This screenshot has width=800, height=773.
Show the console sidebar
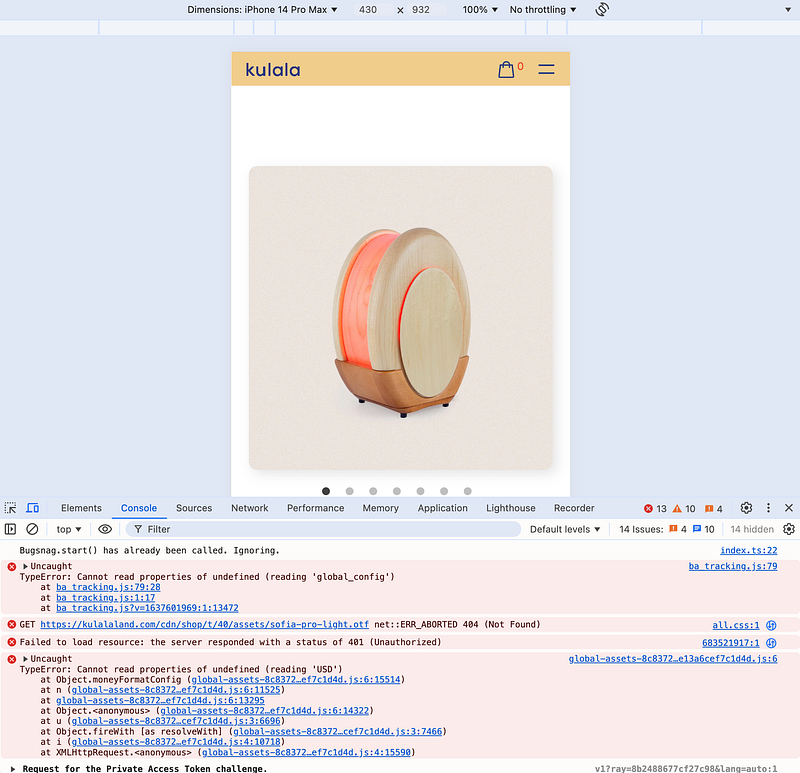[x=10, y=529]
